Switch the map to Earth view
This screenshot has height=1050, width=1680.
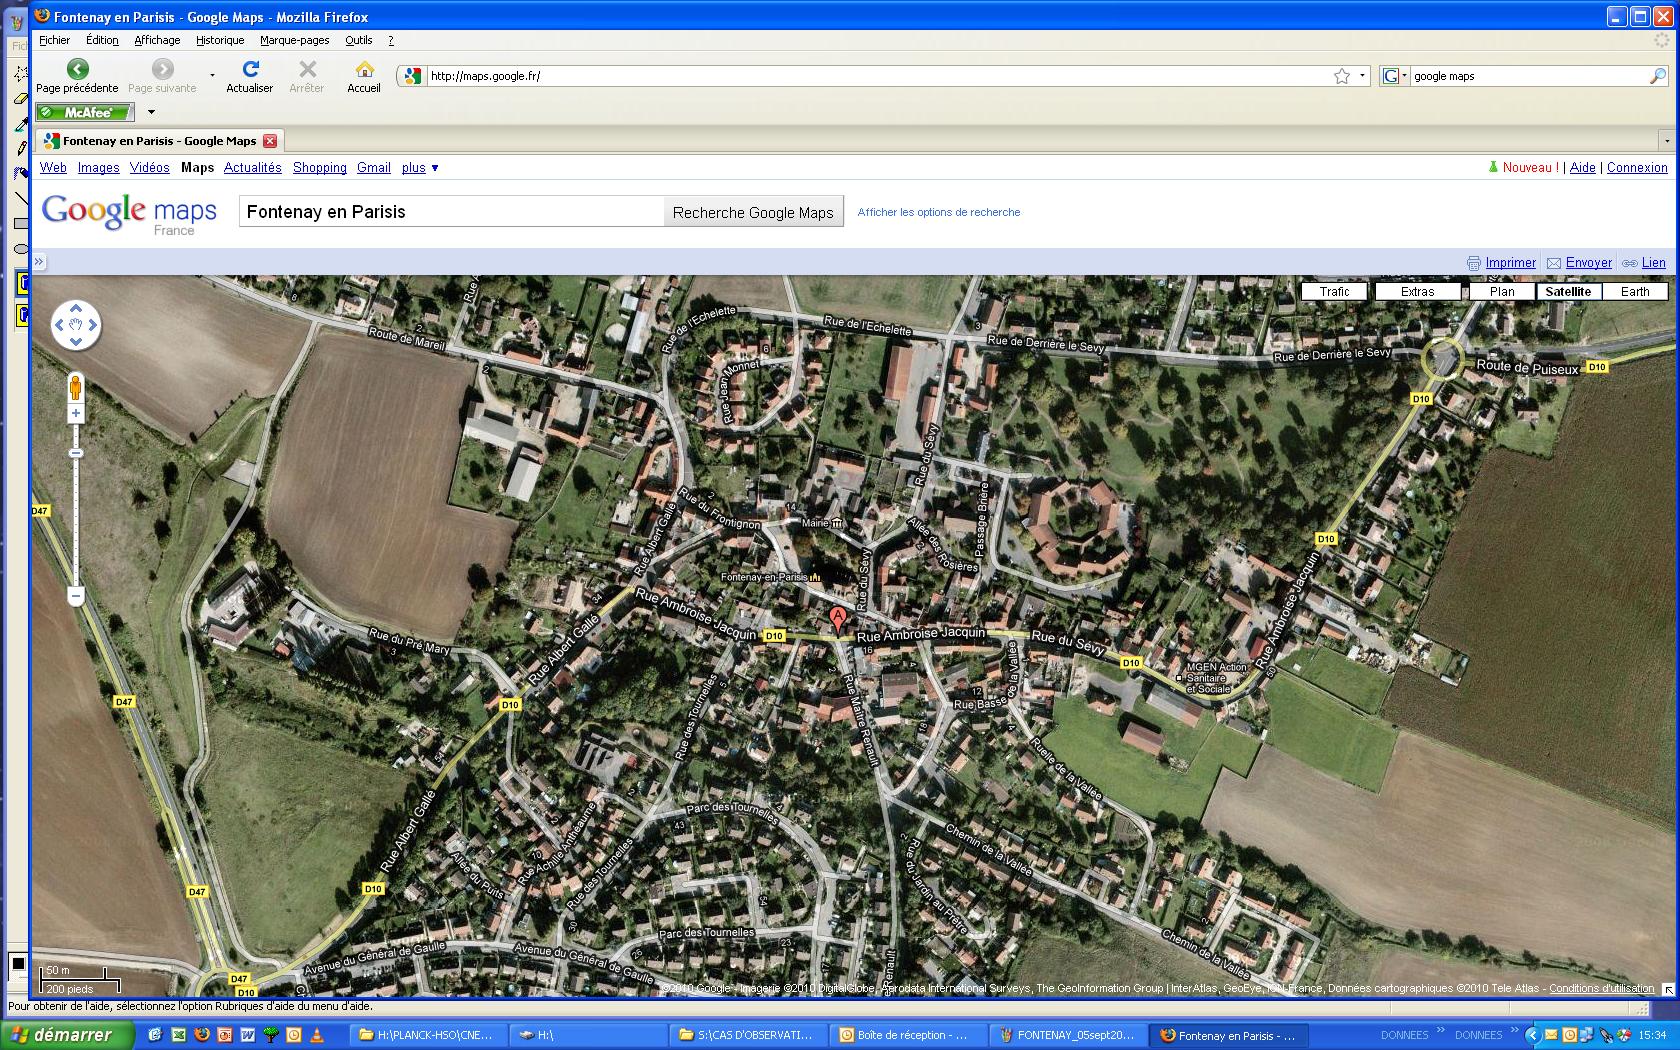[1634, 292]
